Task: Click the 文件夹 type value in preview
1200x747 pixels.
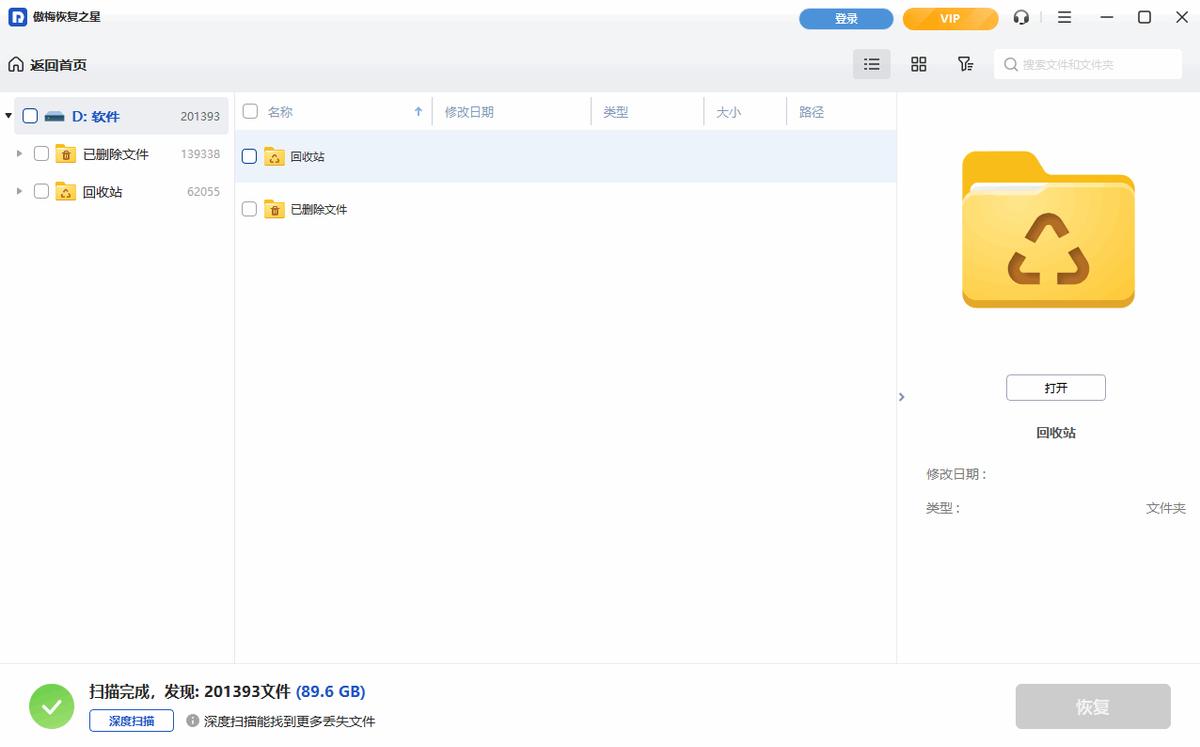Action: pyautogui.click(x=1166, y=508)
